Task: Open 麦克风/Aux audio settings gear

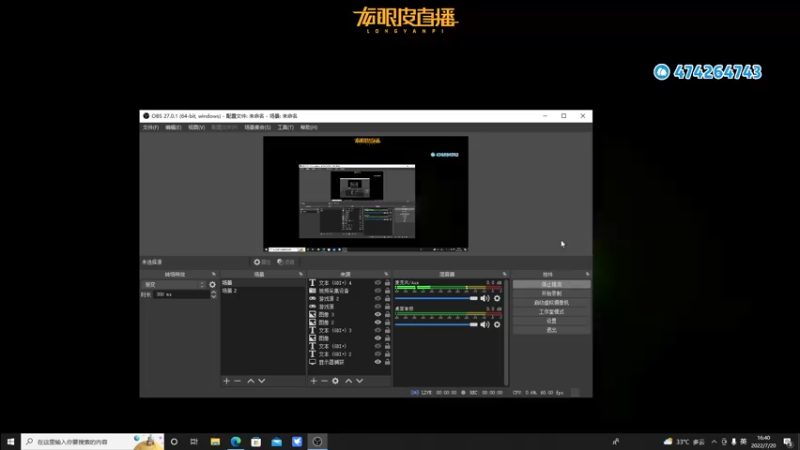Action: 497,298
